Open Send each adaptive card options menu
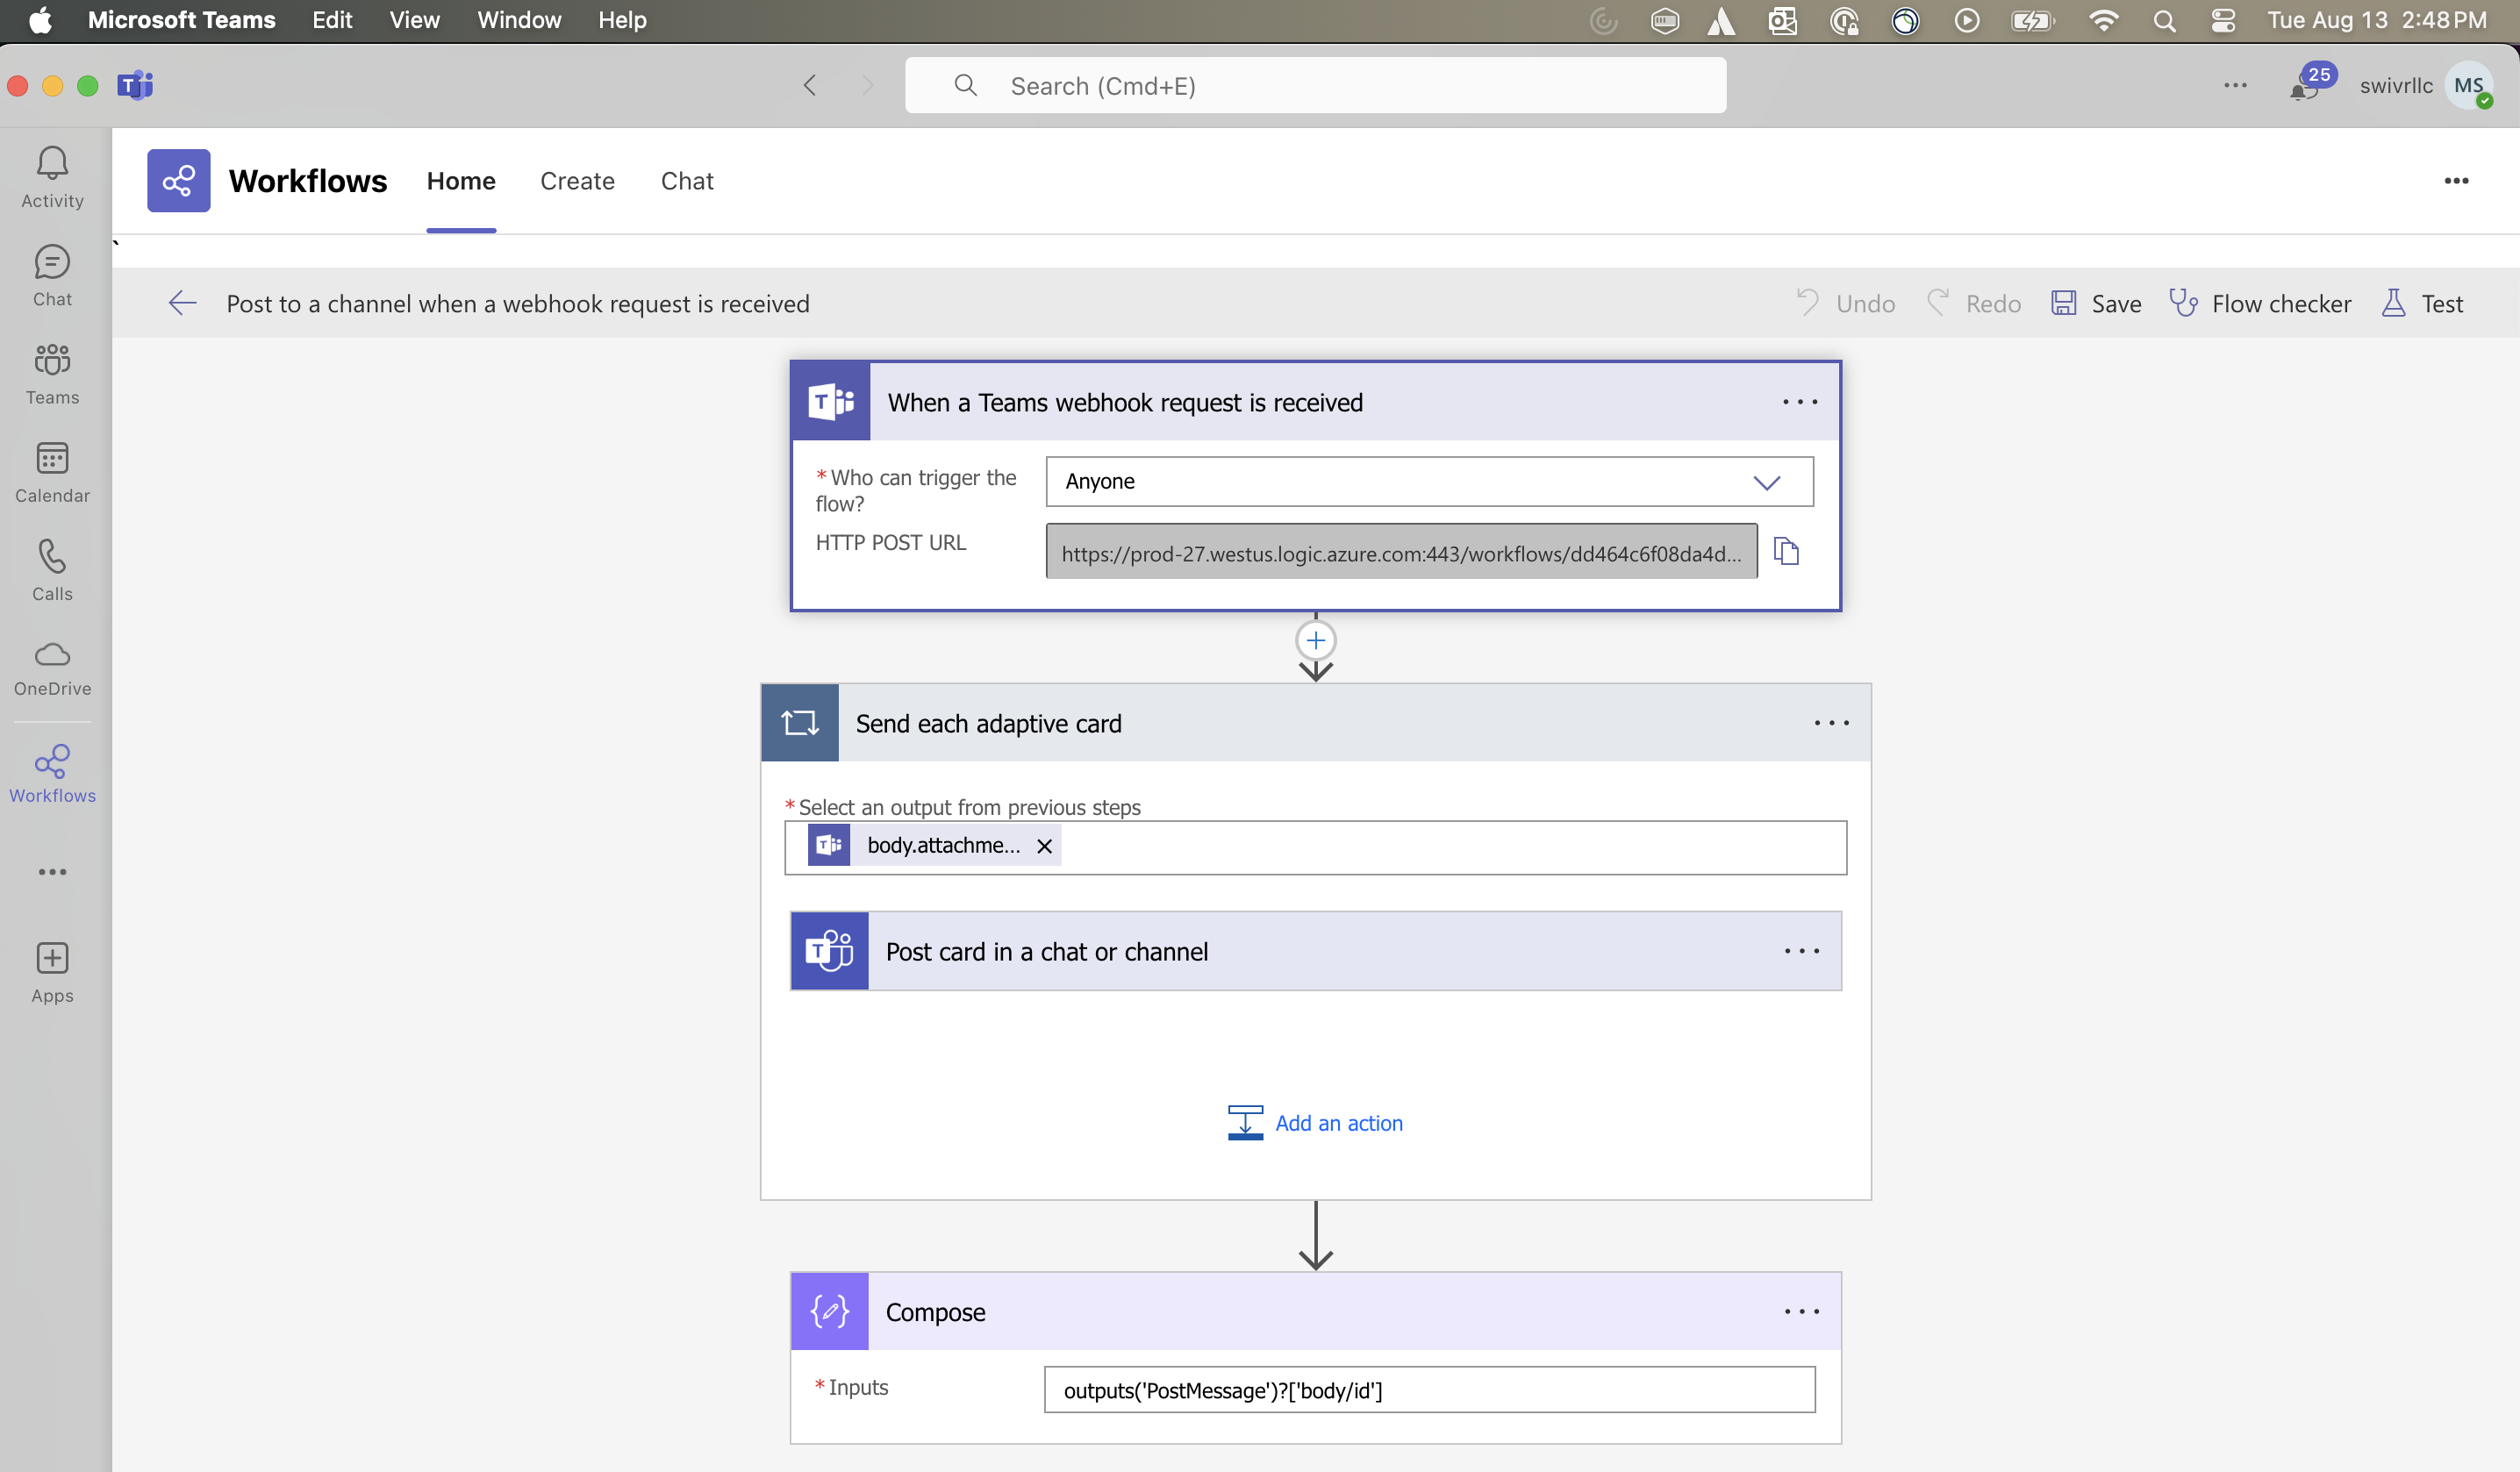2520x1472 pixels. point(1831,723)
